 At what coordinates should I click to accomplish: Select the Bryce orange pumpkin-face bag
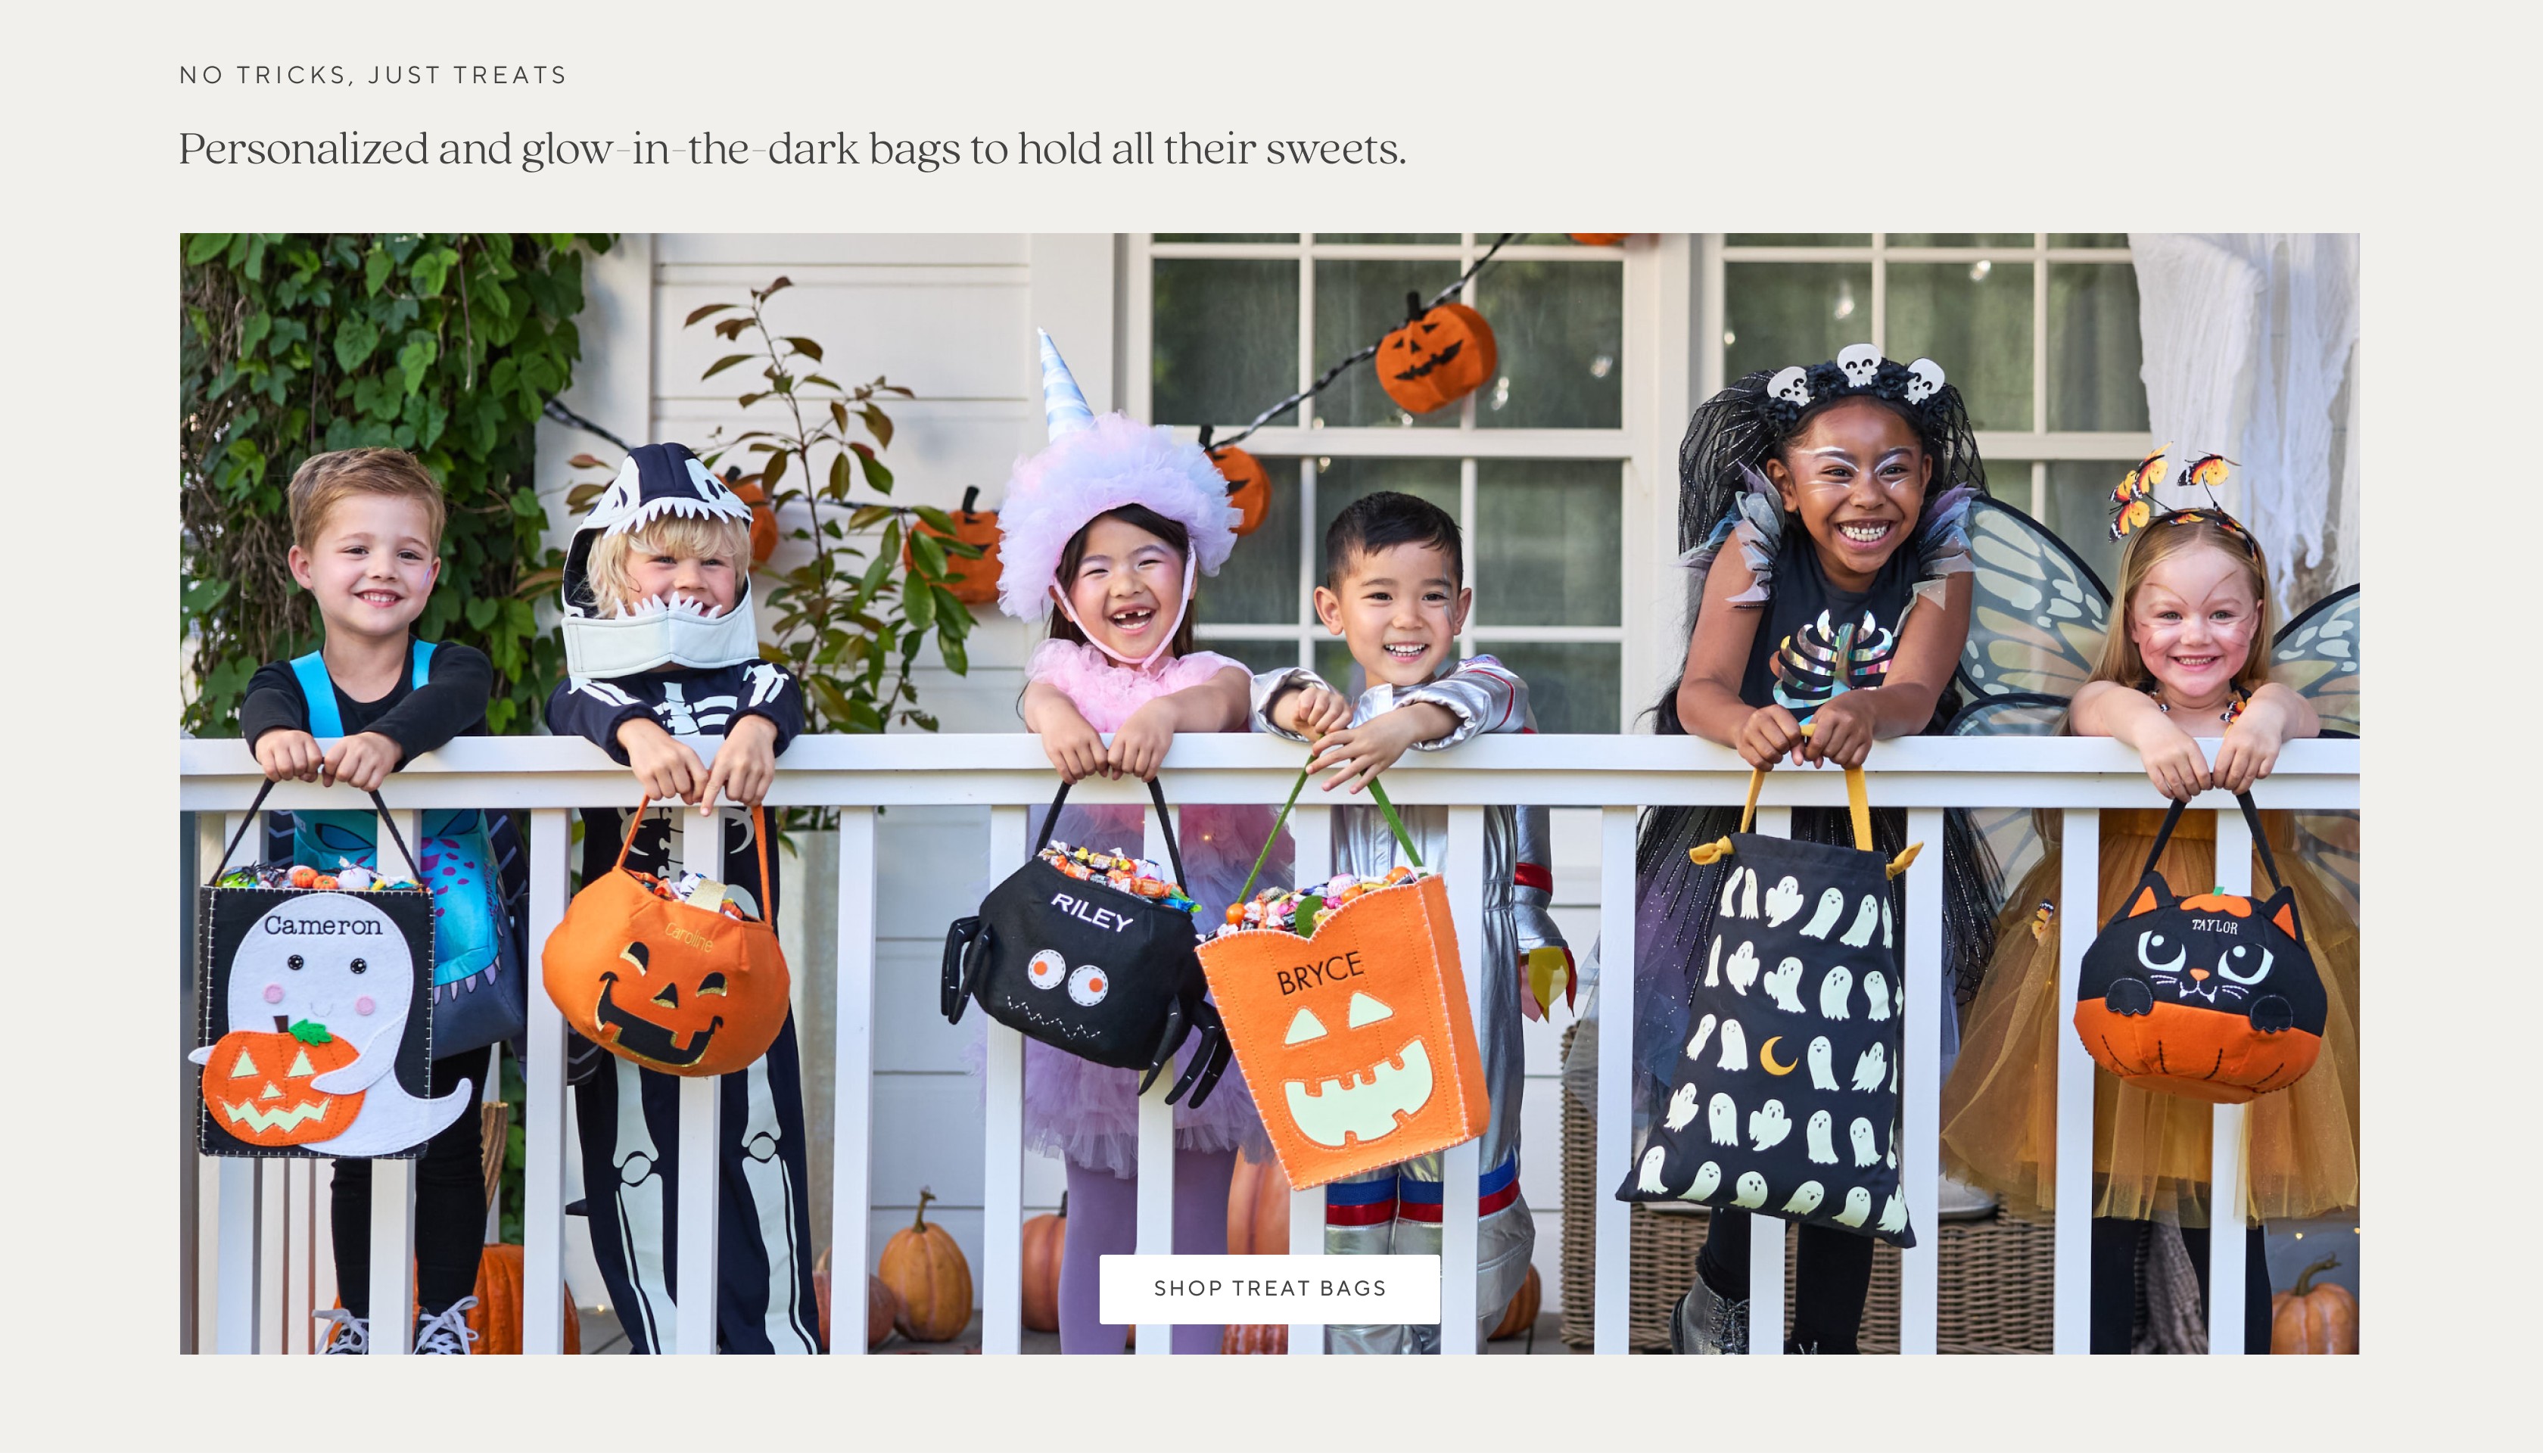coord(1345,1030)
